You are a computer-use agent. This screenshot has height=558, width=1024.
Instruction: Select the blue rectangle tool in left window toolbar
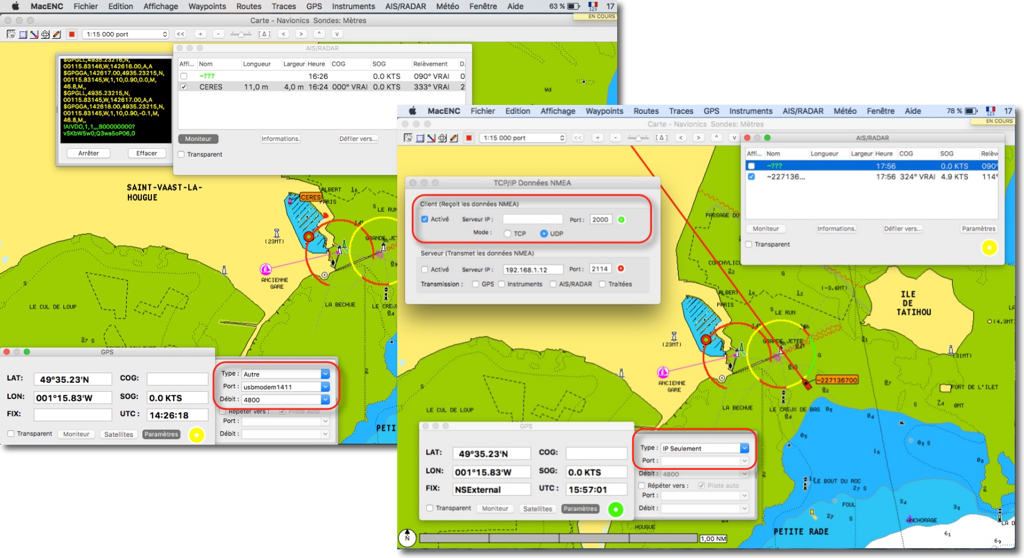[23, 34]
